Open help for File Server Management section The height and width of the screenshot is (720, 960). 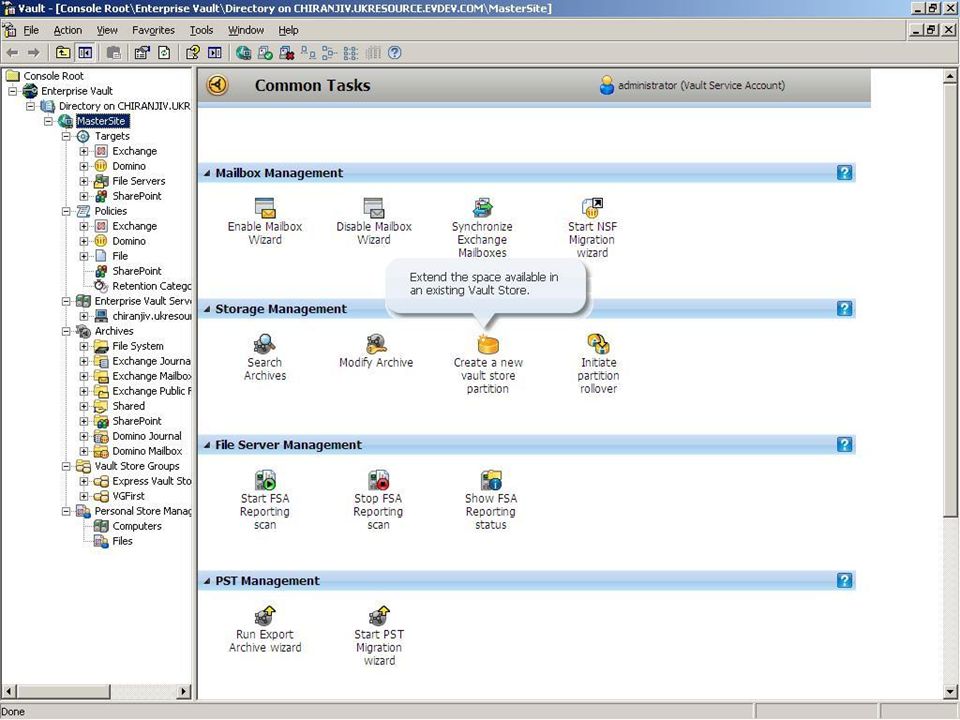[x=844, y=444]
